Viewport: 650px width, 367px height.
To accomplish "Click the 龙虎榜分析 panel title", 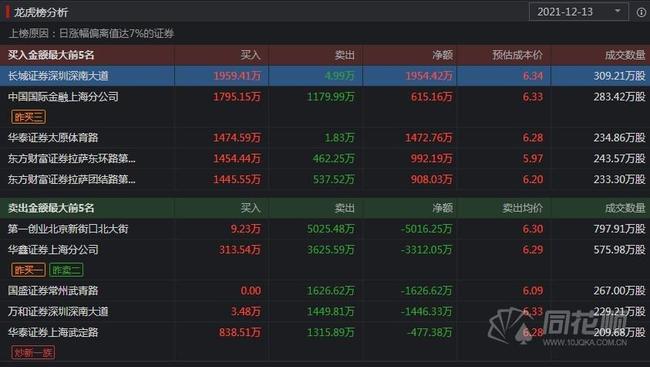I will [41, 12].
